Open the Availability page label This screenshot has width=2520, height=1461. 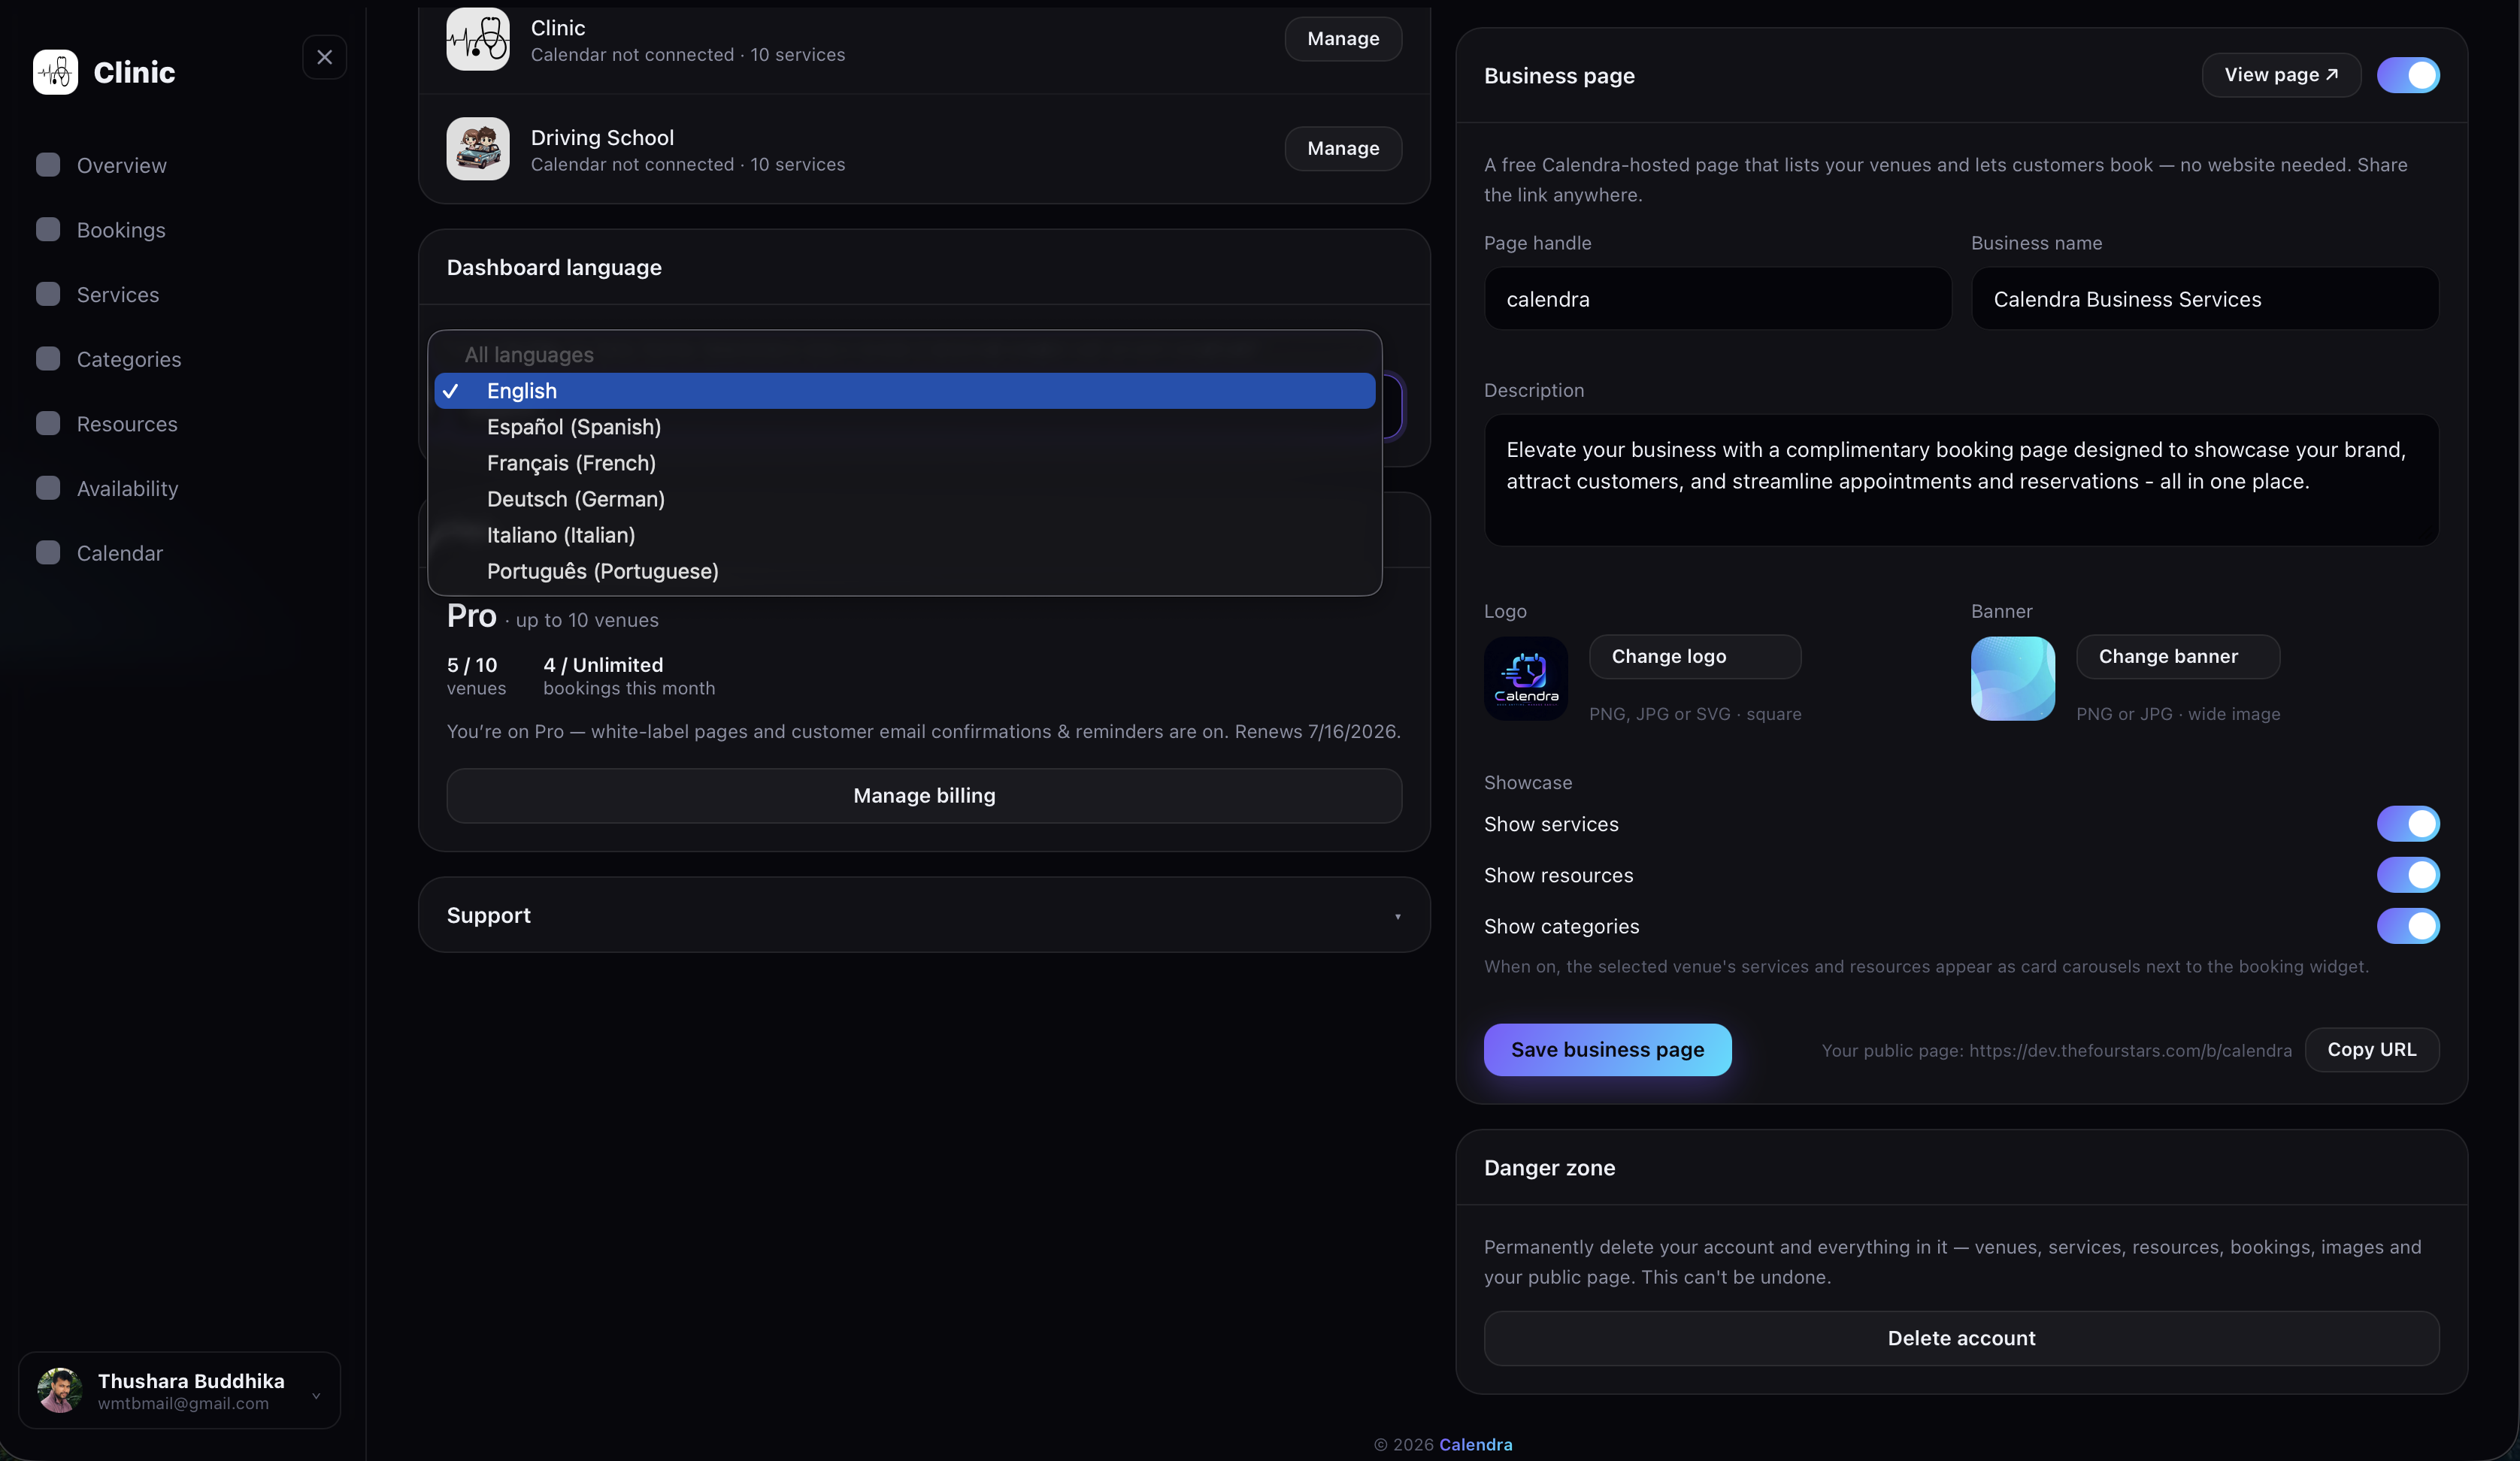point(128,488)
